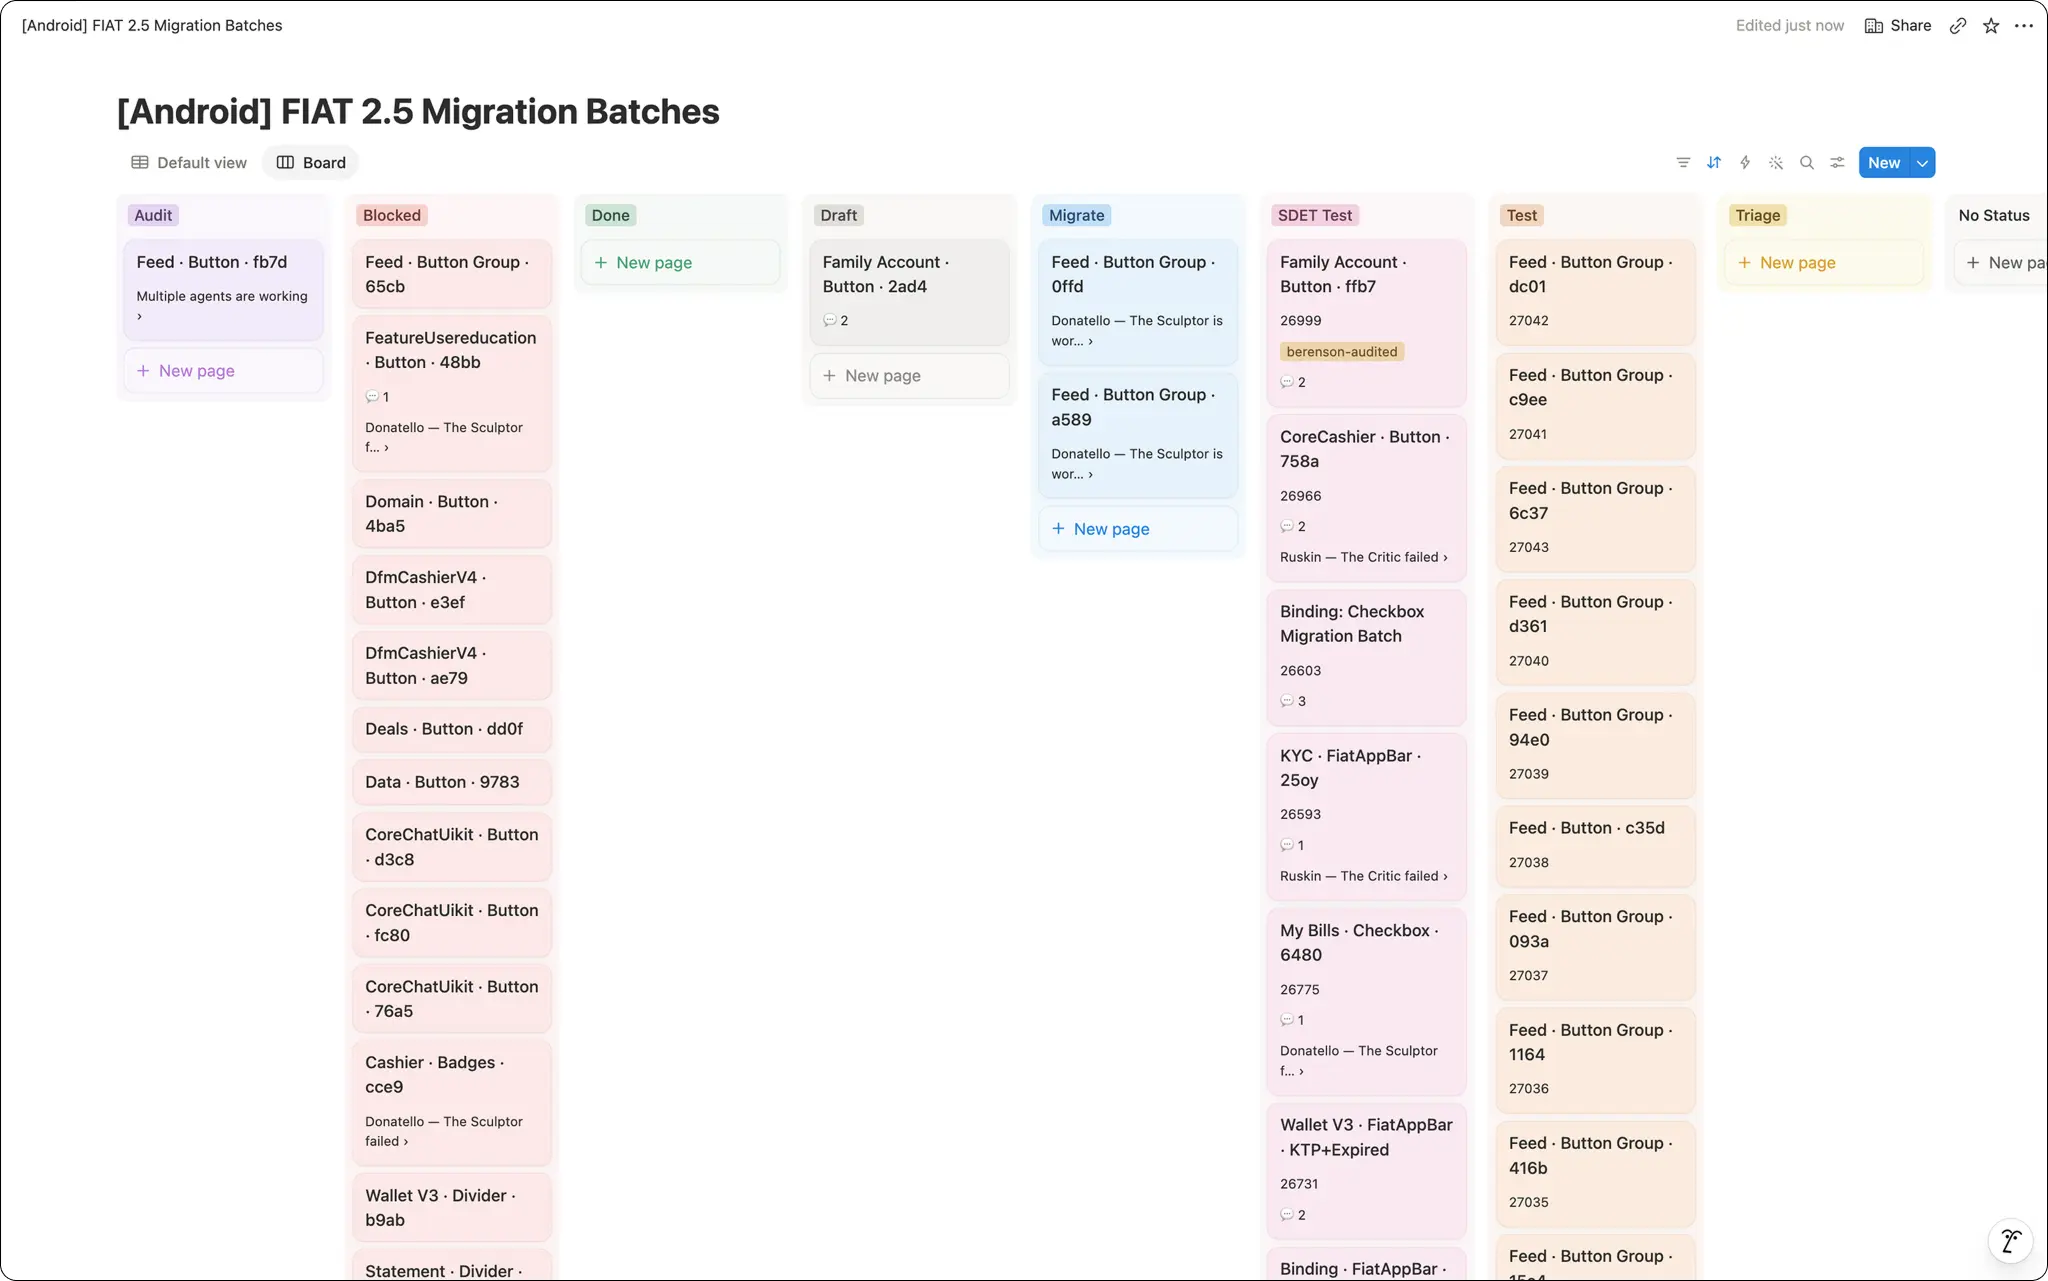Click the plus icon in Done column
This screenshot has height=1281, width=2048.
click(x=601, y=263)
